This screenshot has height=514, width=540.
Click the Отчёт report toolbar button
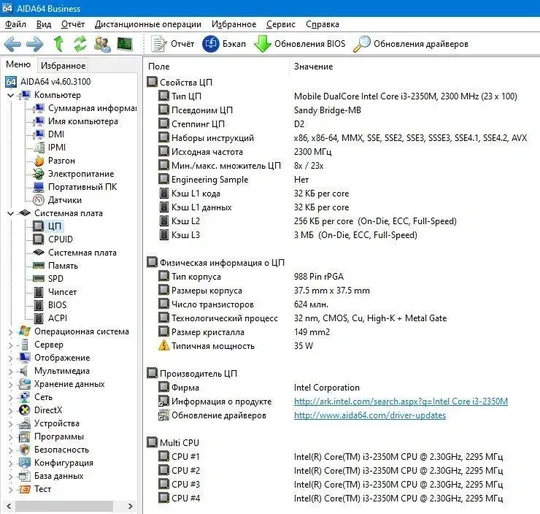(173, 44)
